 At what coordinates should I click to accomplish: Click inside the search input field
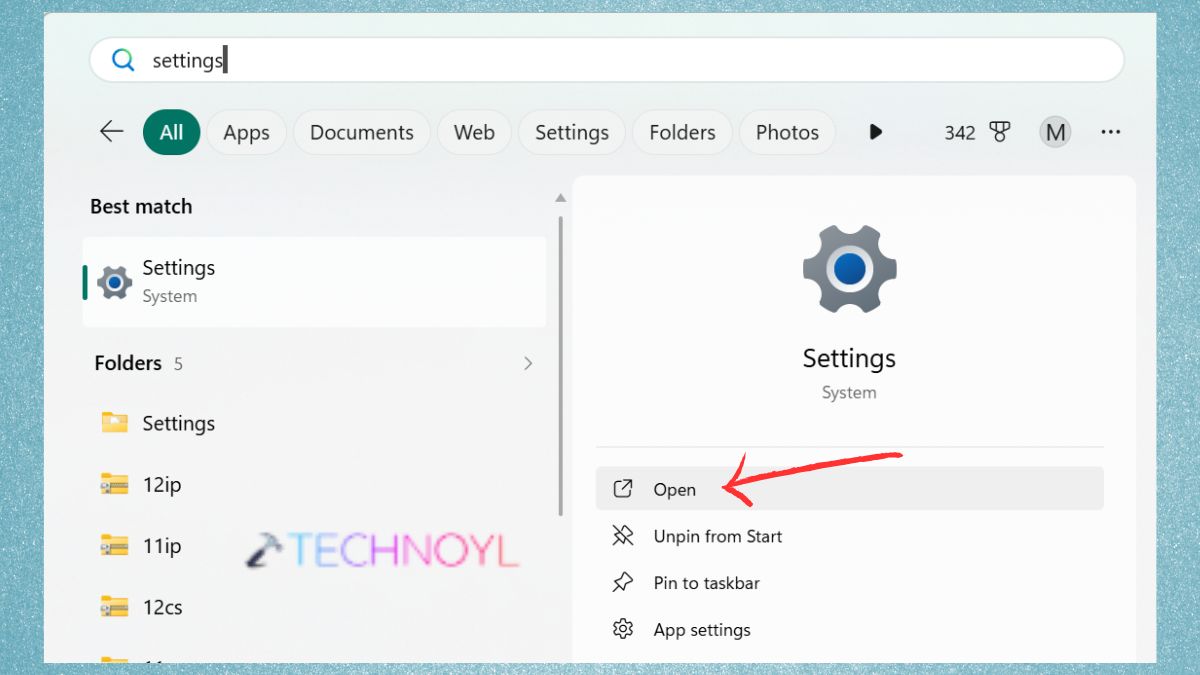pos(400,60)
